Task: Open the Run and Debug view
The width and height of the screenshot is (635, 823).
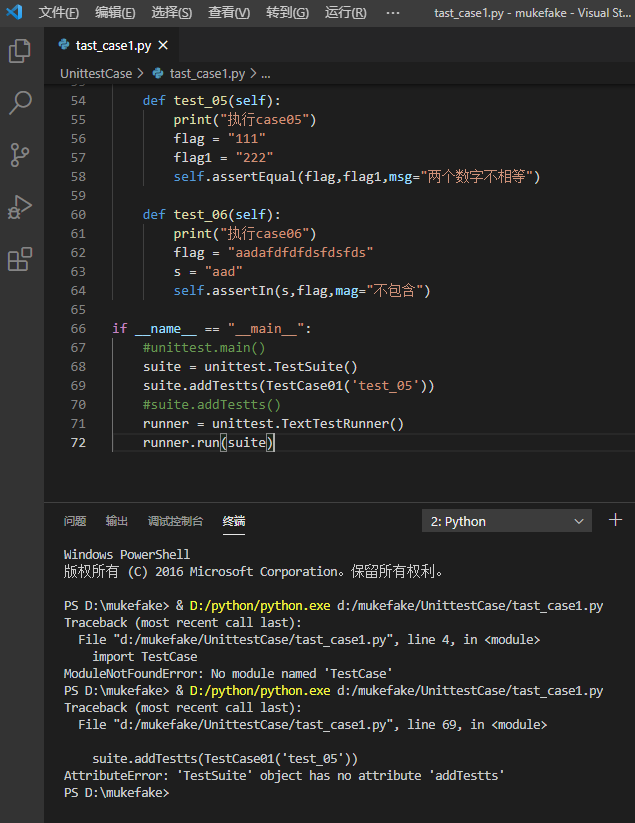Action: (x=20, y=207)
